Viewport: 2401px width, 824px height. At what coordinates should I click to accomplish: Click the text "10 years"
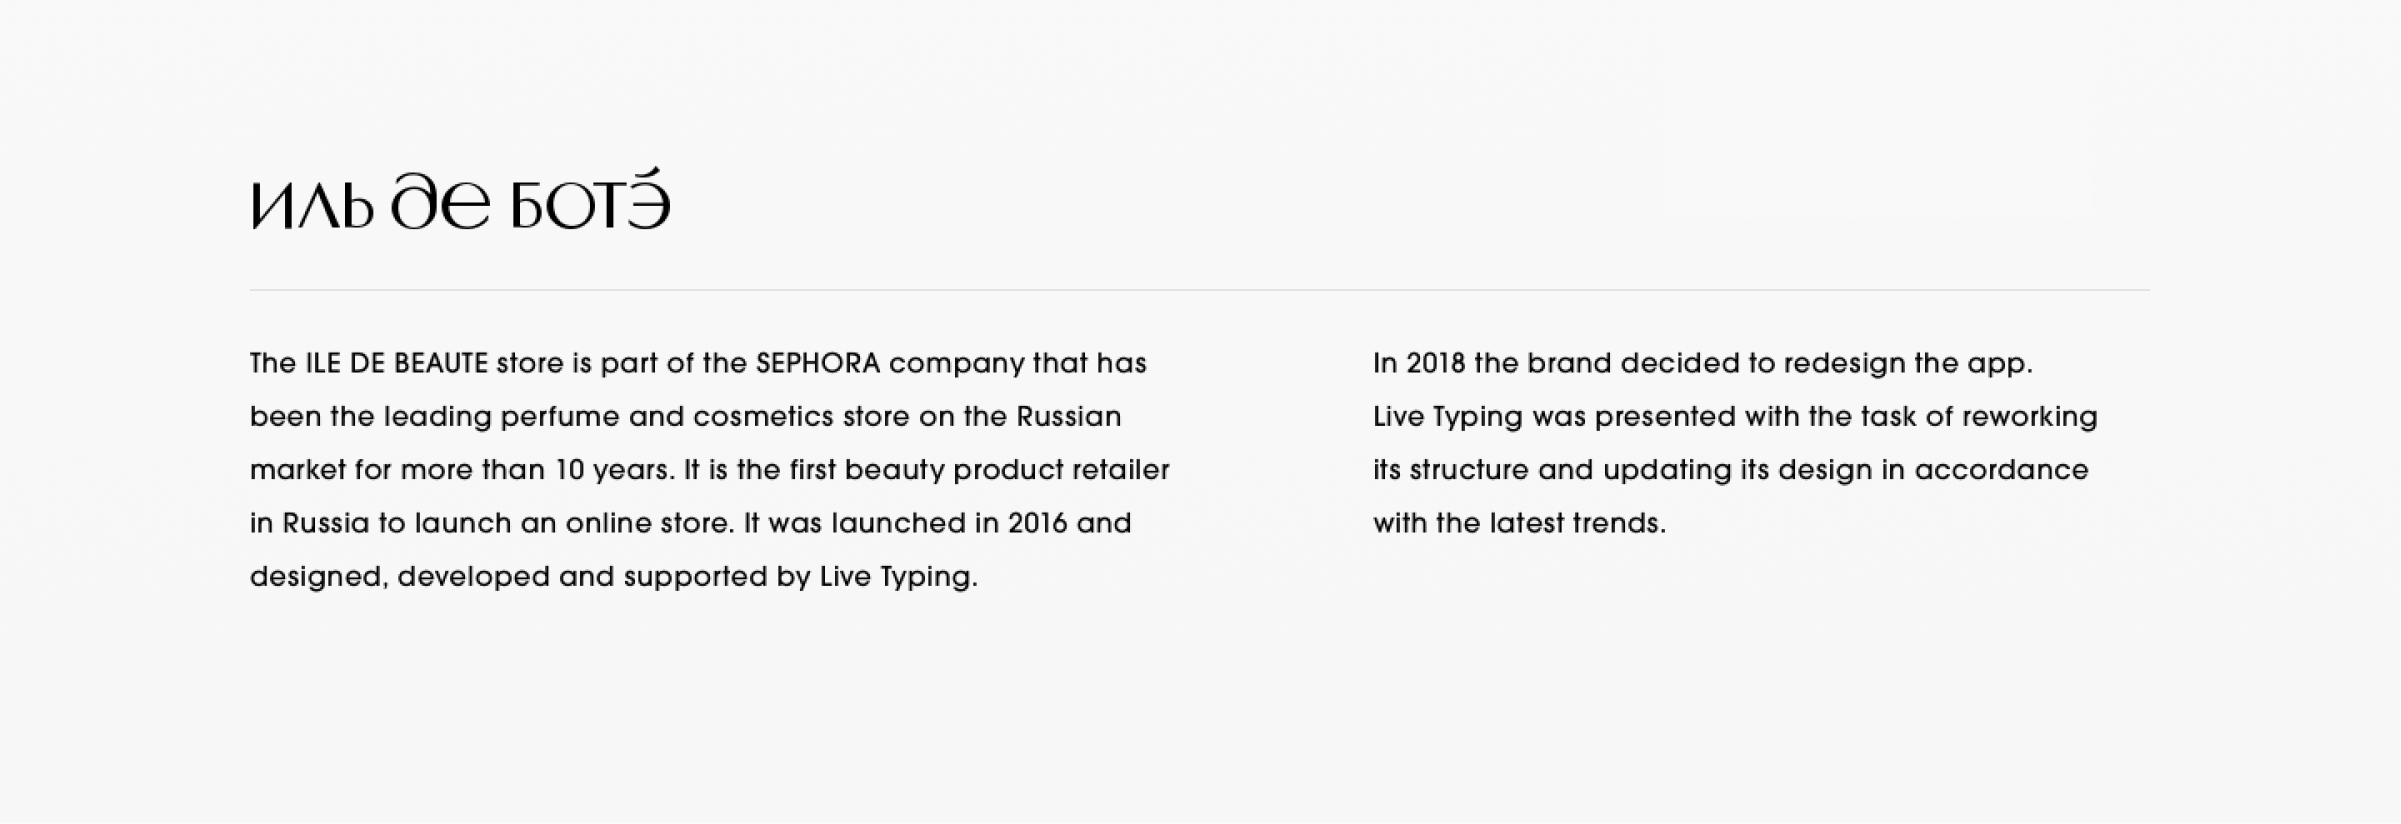(x=614, y=470)
